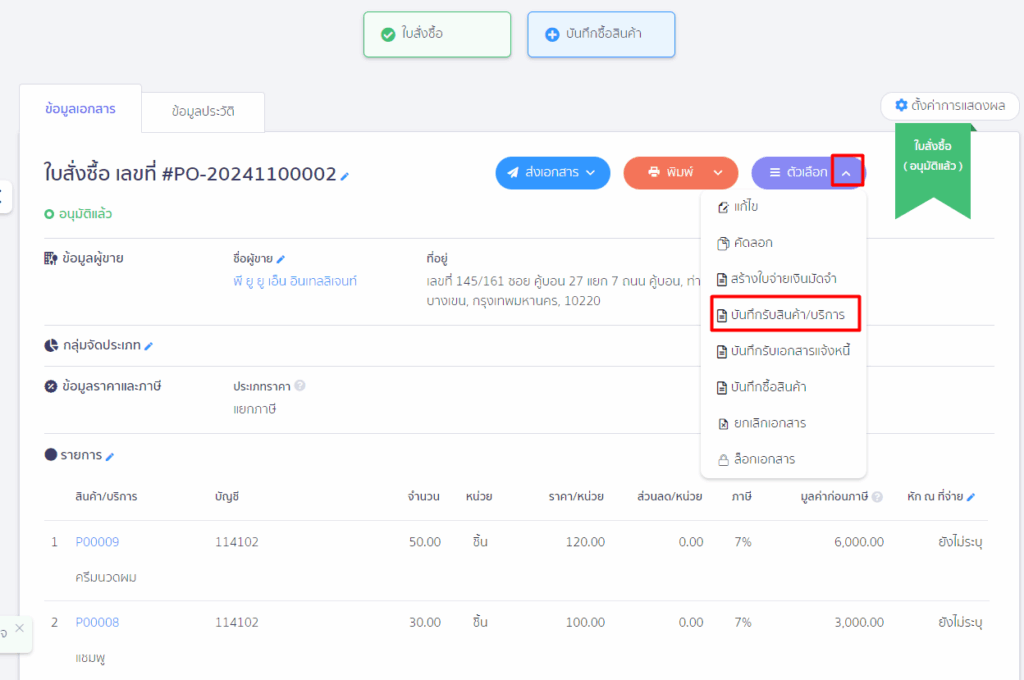Screen dimensions: 1024x680
Task: Open the vendor link พี ยู ยู เอ็น อินเทลลิเจนท์
Action: tap(294, 281)
